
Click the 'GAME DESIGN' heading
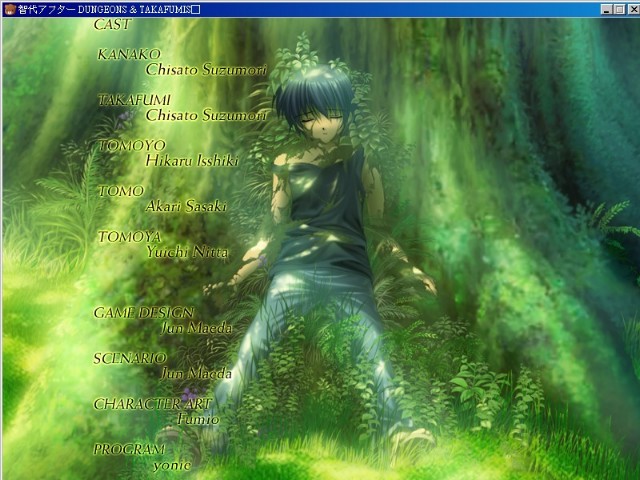coord(143,313)
